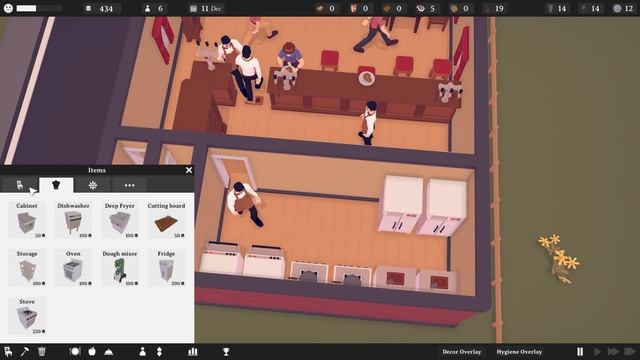Select the Oven item
640x360 pixels.
[73, 267]
